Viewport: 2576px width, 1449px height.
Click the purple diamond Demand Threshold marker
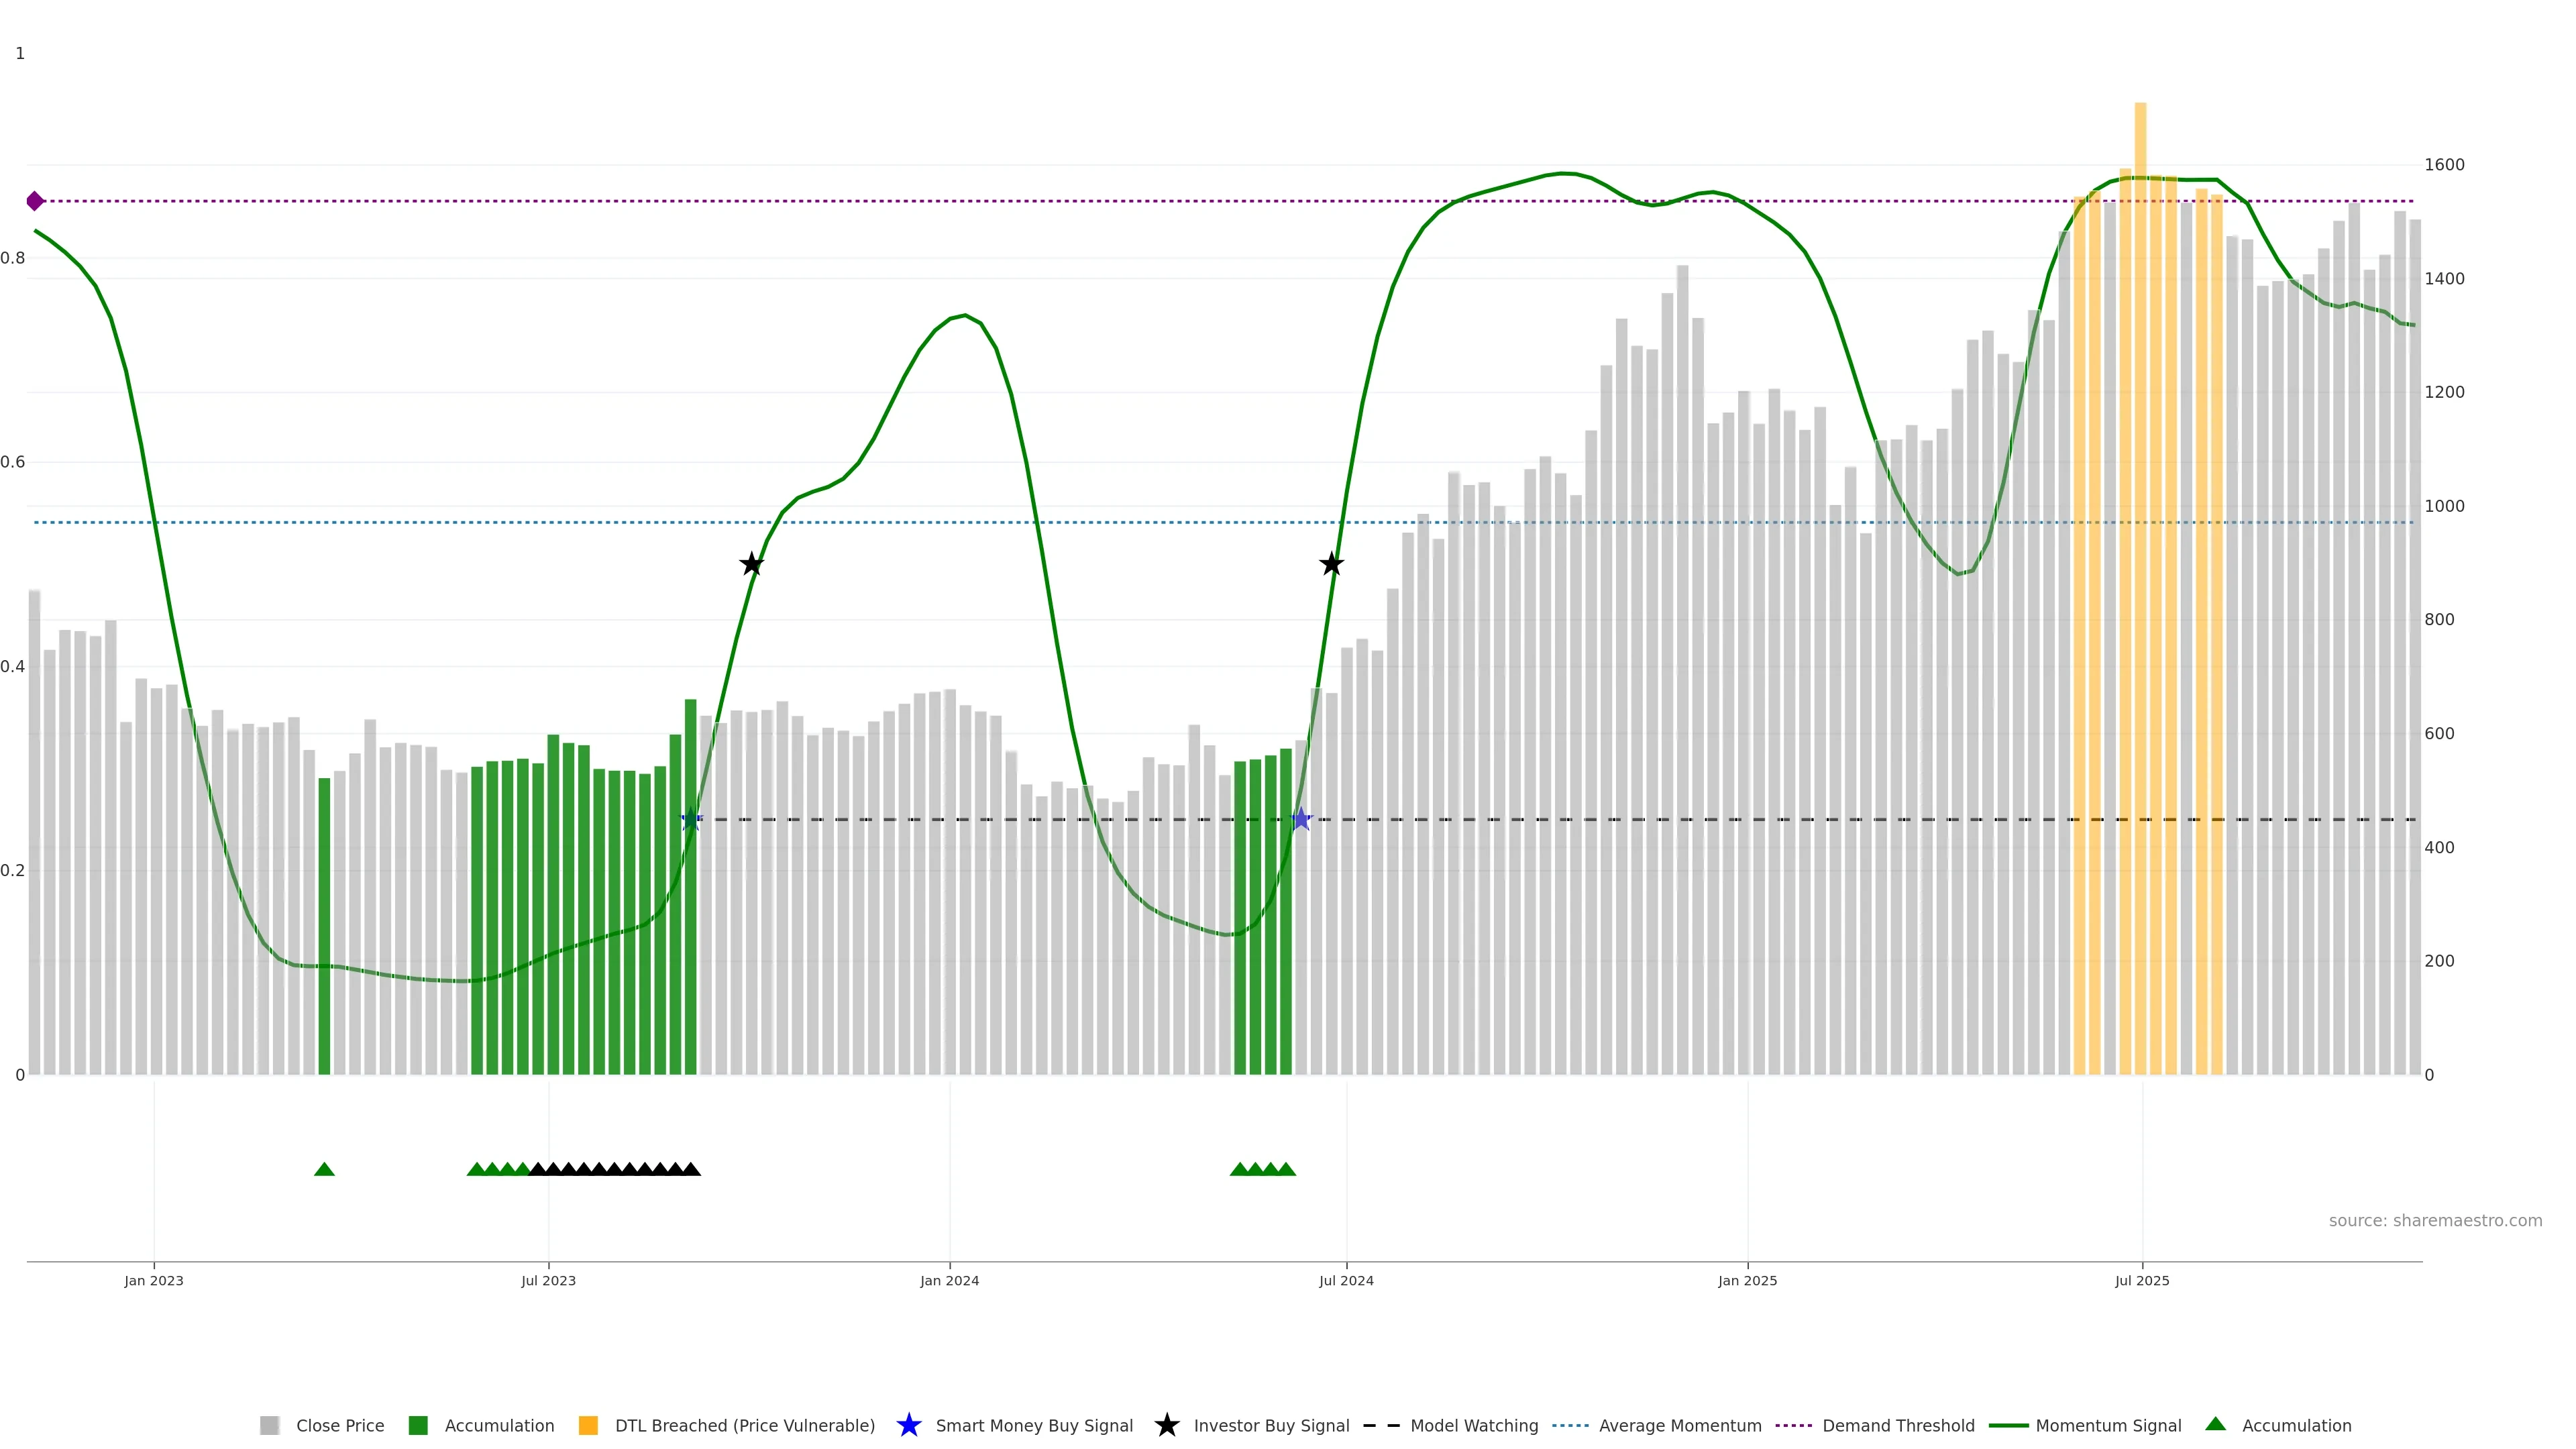tap(35, 201)
